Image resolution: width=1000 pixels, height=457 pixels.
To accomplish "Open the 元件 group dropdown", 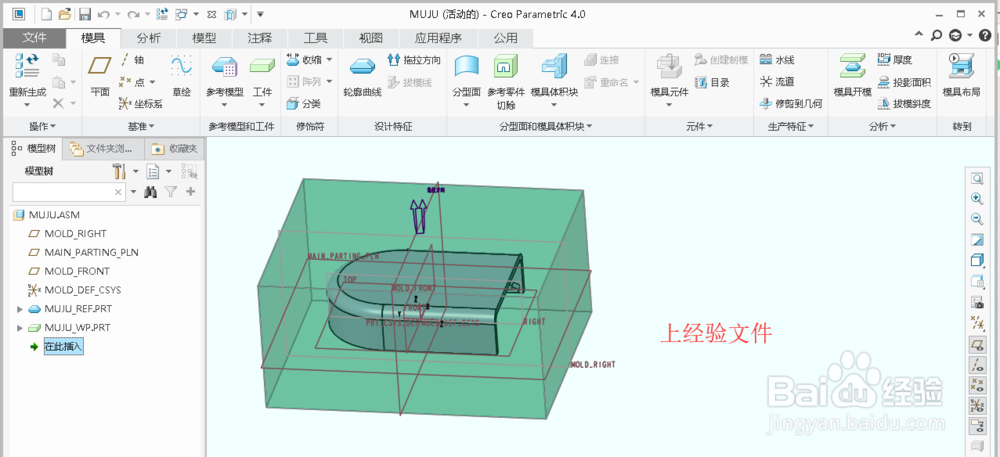I will (699, 126).
